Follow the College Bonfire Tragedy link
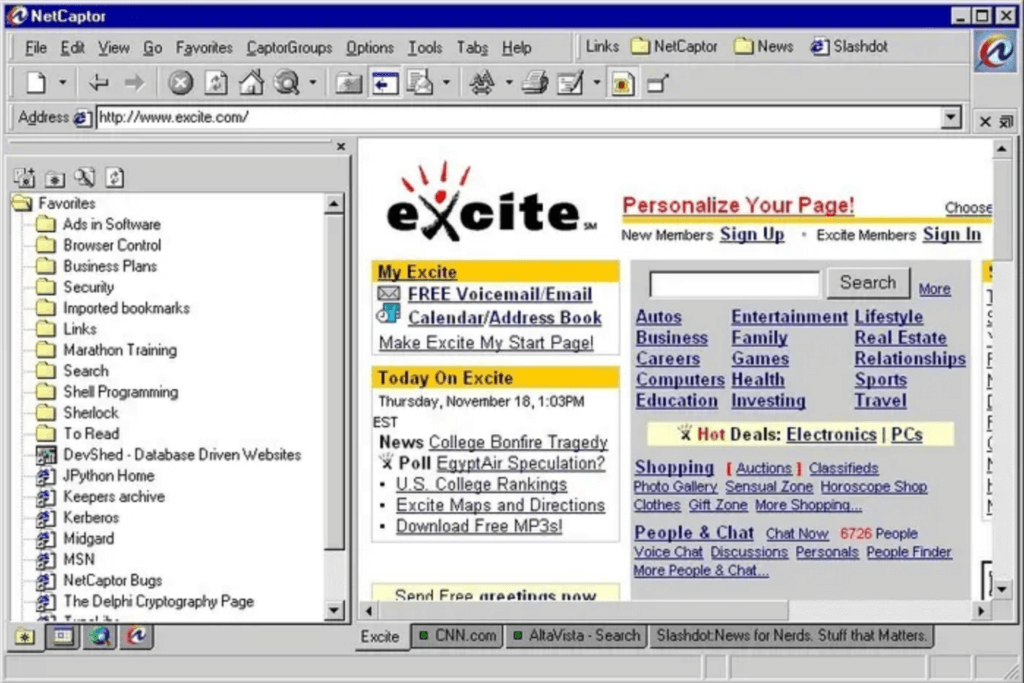The width and height of the screenshot is (1024, 683). click(518, 442)
